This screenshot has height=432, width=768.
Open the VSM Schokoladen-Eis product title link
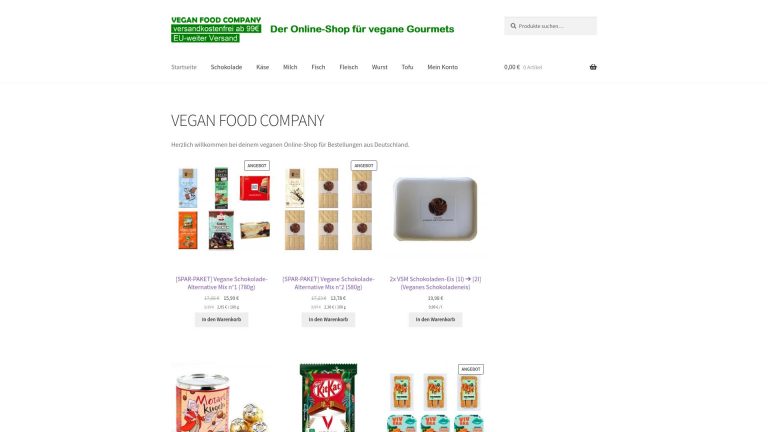click(x=435, y=283)
